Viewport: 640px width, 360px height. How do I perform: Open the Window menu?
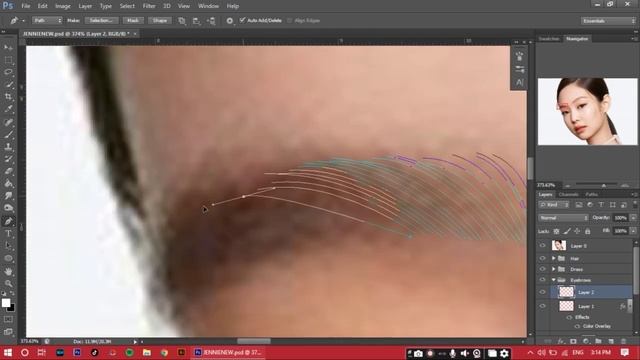point(208,6)
